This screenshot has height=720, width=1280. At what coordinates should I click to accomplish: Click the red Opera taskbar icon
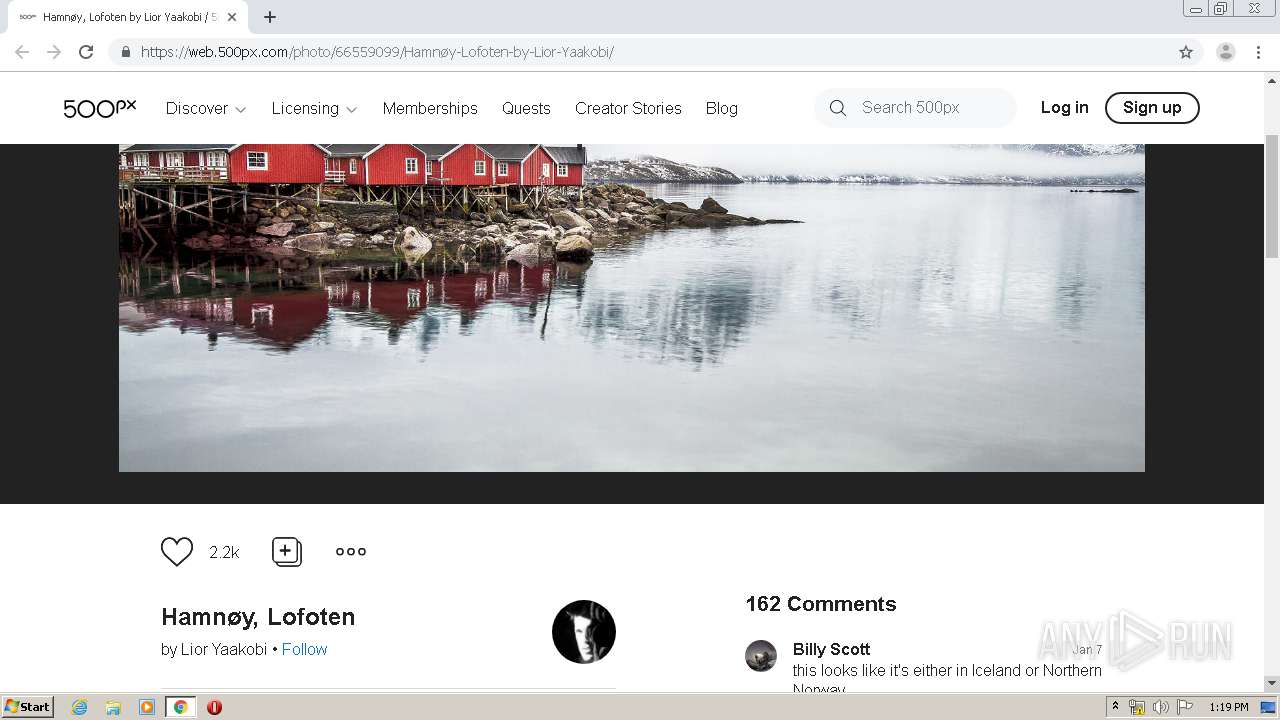point(214,707)
